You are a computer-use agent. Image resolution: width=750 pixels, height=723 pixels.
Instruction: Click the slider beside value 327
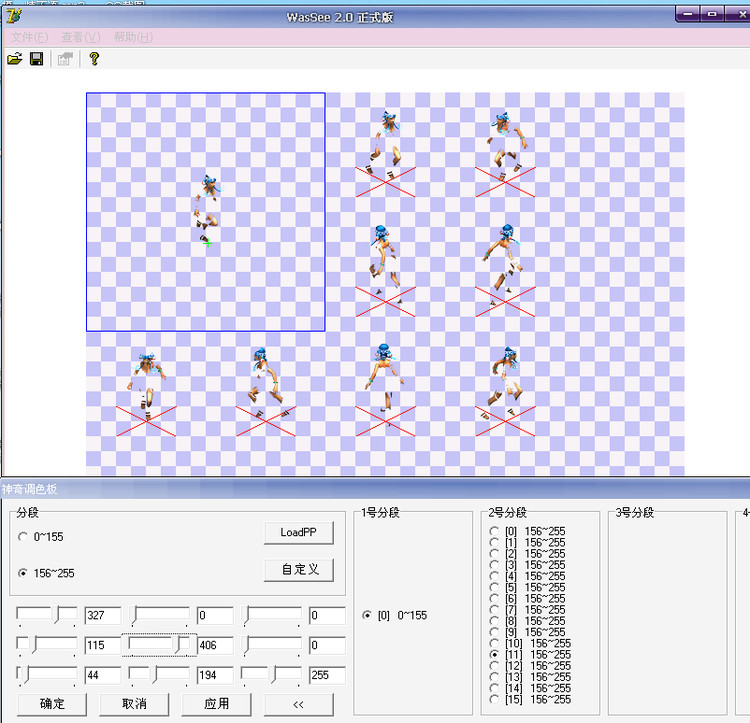coord(46,615)
